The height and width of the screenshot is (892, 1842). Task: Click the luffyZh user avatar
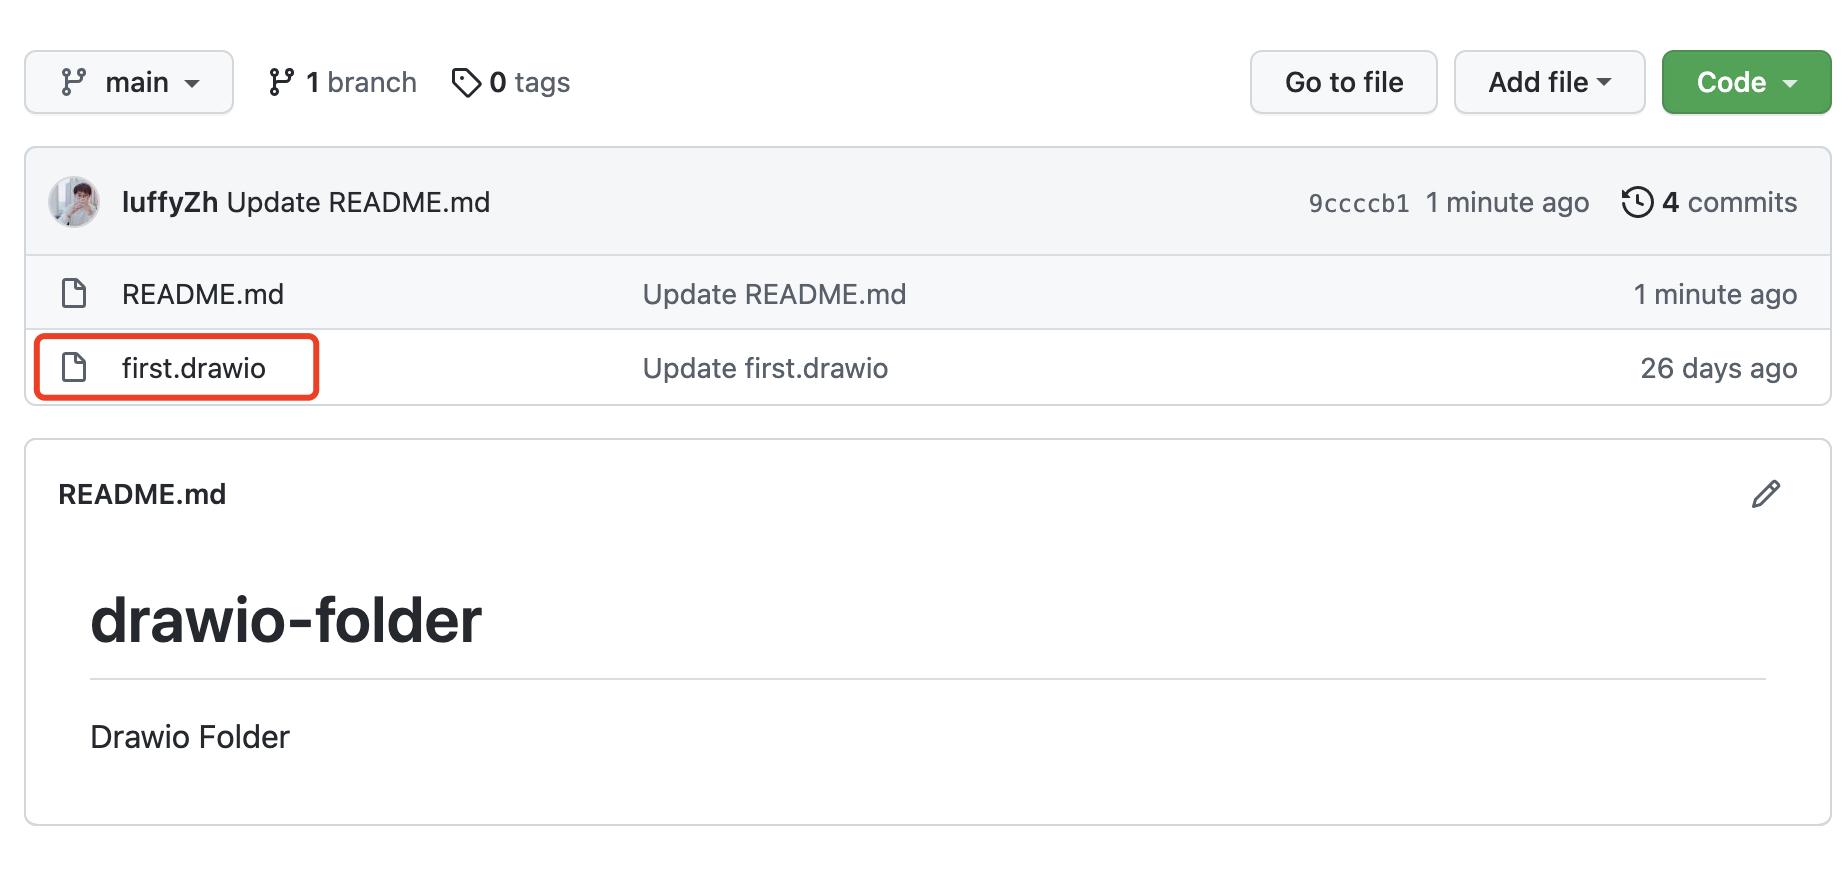coord(74,202)
